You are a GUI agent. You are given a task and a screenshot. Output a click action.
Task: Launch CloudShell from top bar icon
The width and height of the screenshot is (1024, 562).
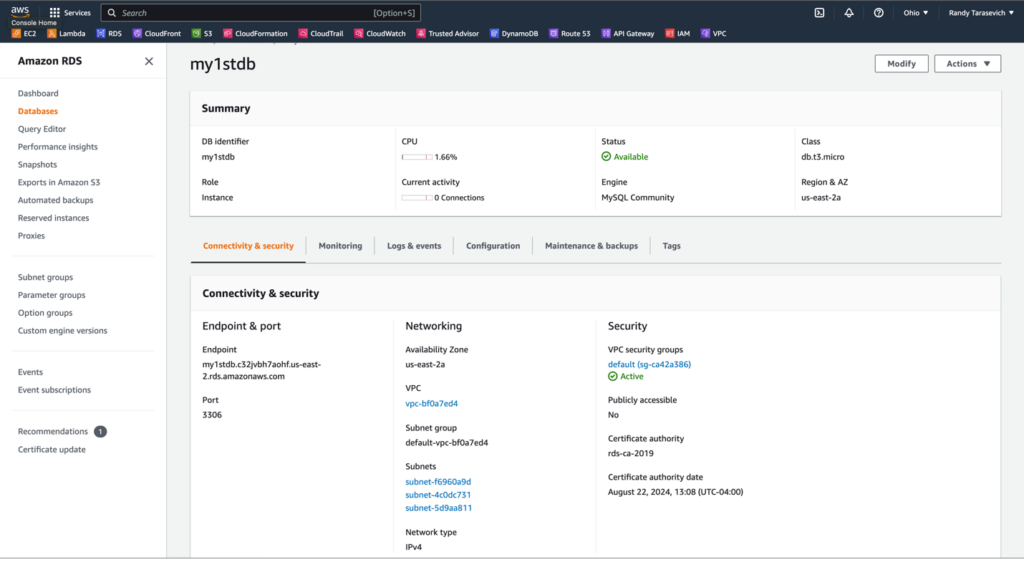[819, 12]
